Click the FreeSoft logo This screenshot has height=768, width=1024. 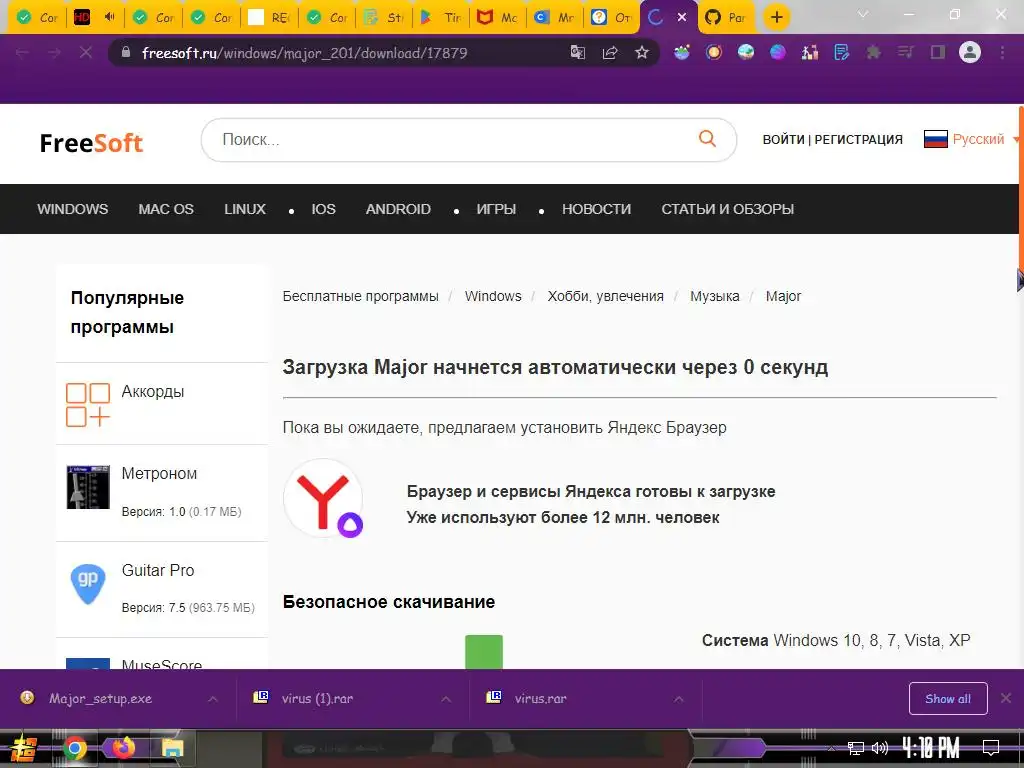[x=91, y=143]
